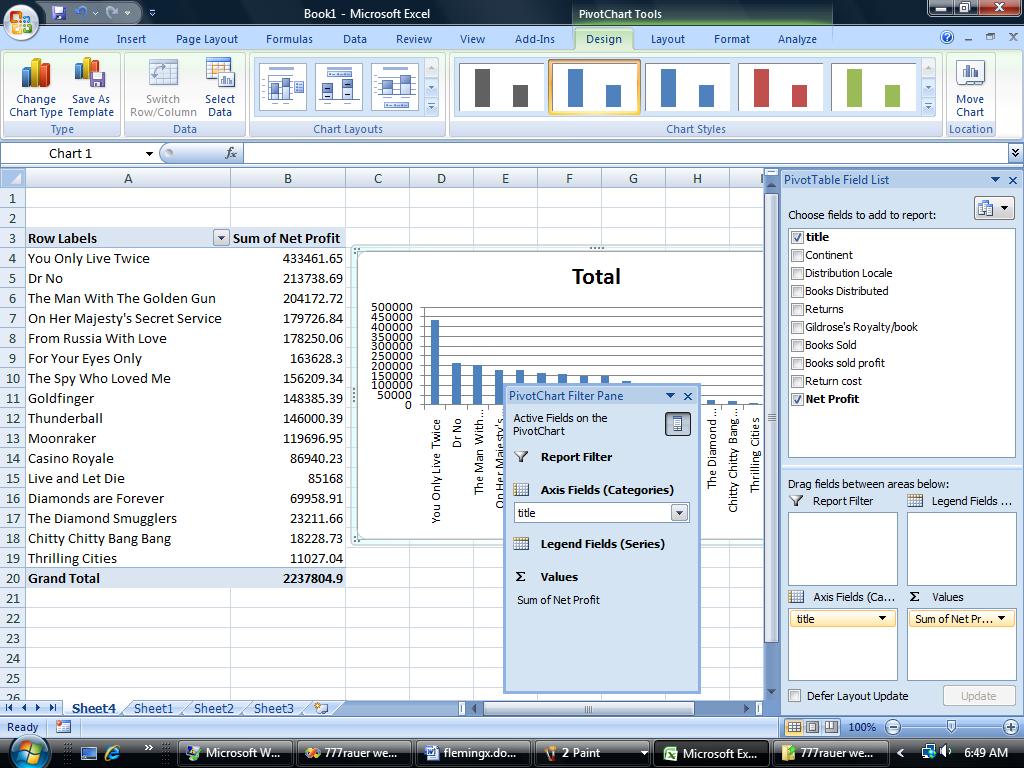
Task: Open Excel Help question mark icon
Action: click(947, 38)
